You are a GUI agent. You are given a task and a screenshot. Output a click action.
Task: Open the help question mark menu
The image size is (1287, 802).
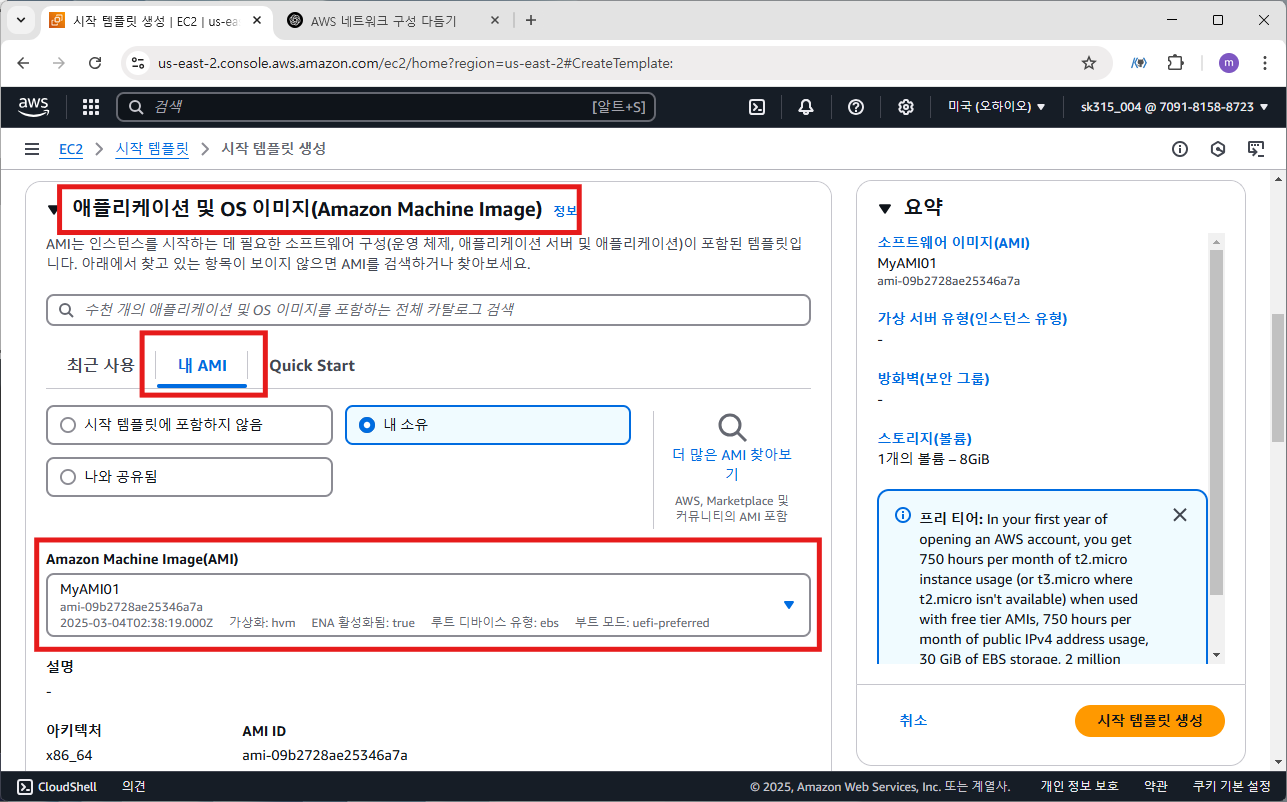click(856, 107)
